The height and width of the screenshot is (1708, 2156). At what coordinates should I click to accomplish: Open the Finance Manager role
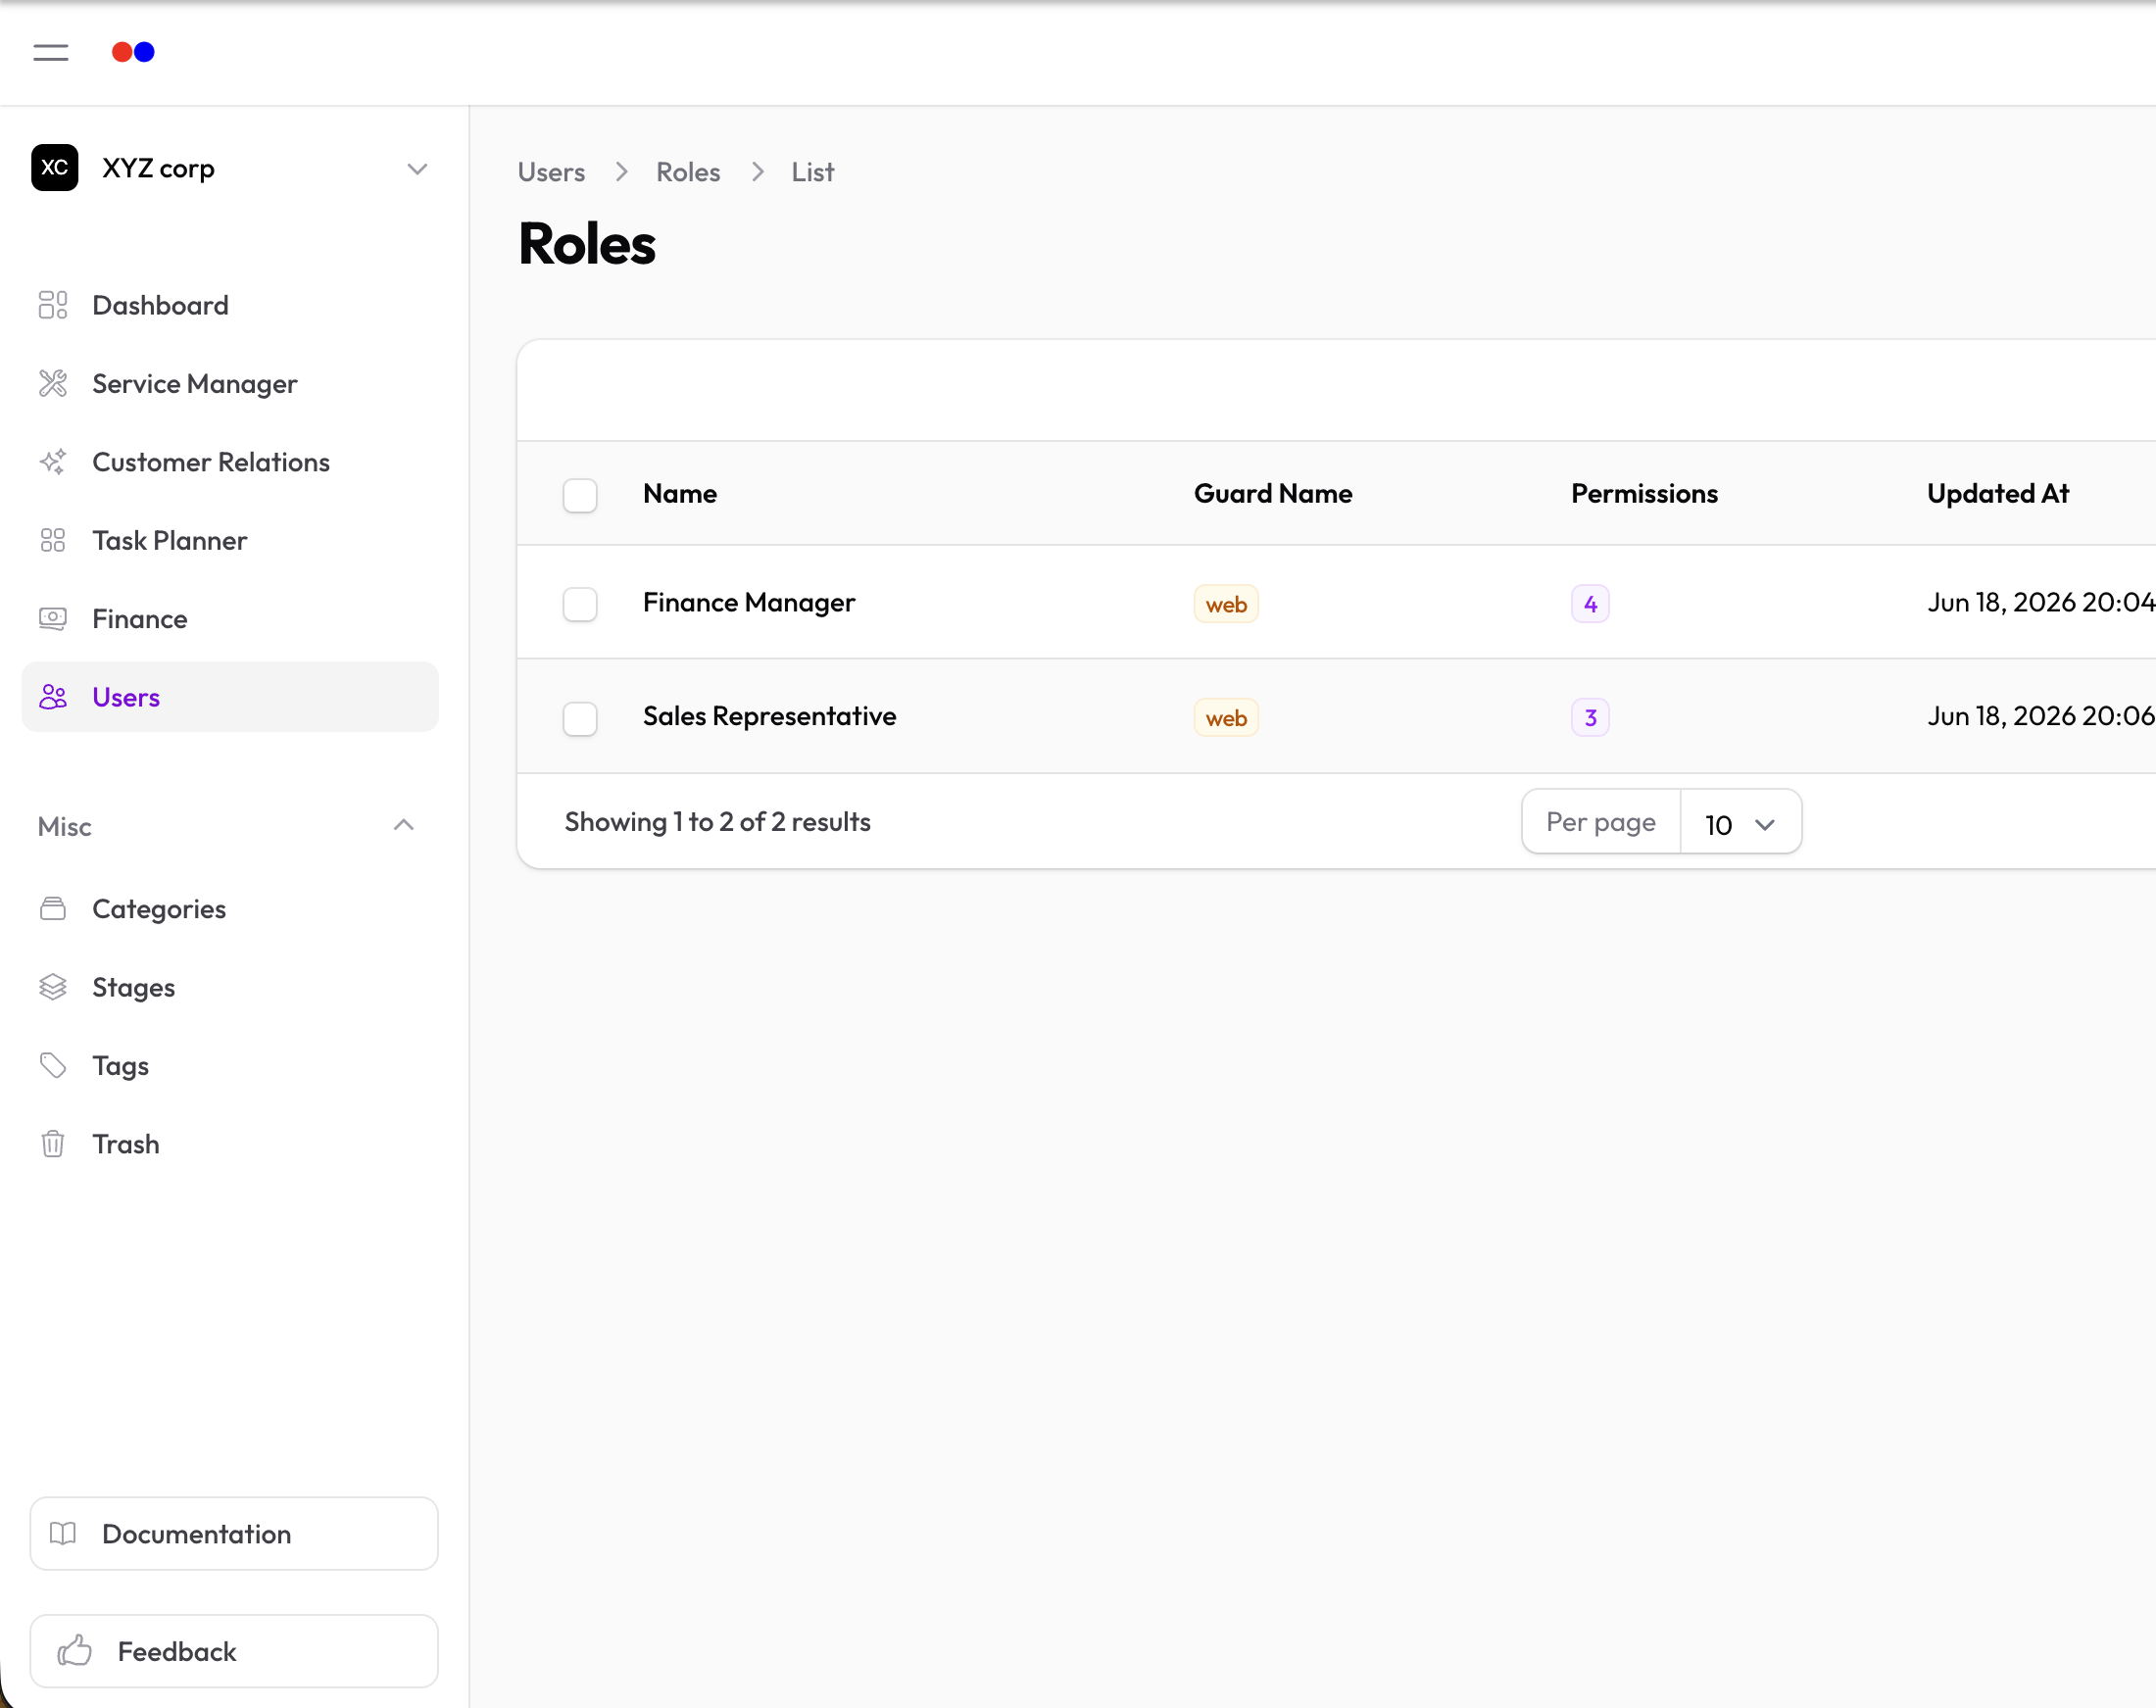[749, 603]
